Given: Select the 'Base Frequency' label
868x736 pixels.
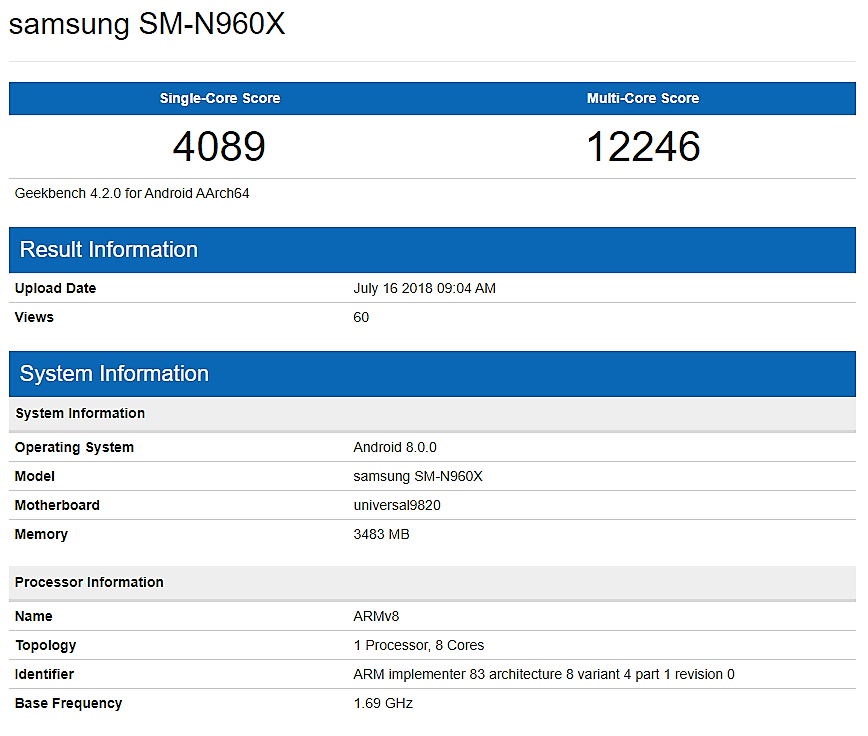Looking at the screenshot, I should pyautogui.click(x=68, y=703).
